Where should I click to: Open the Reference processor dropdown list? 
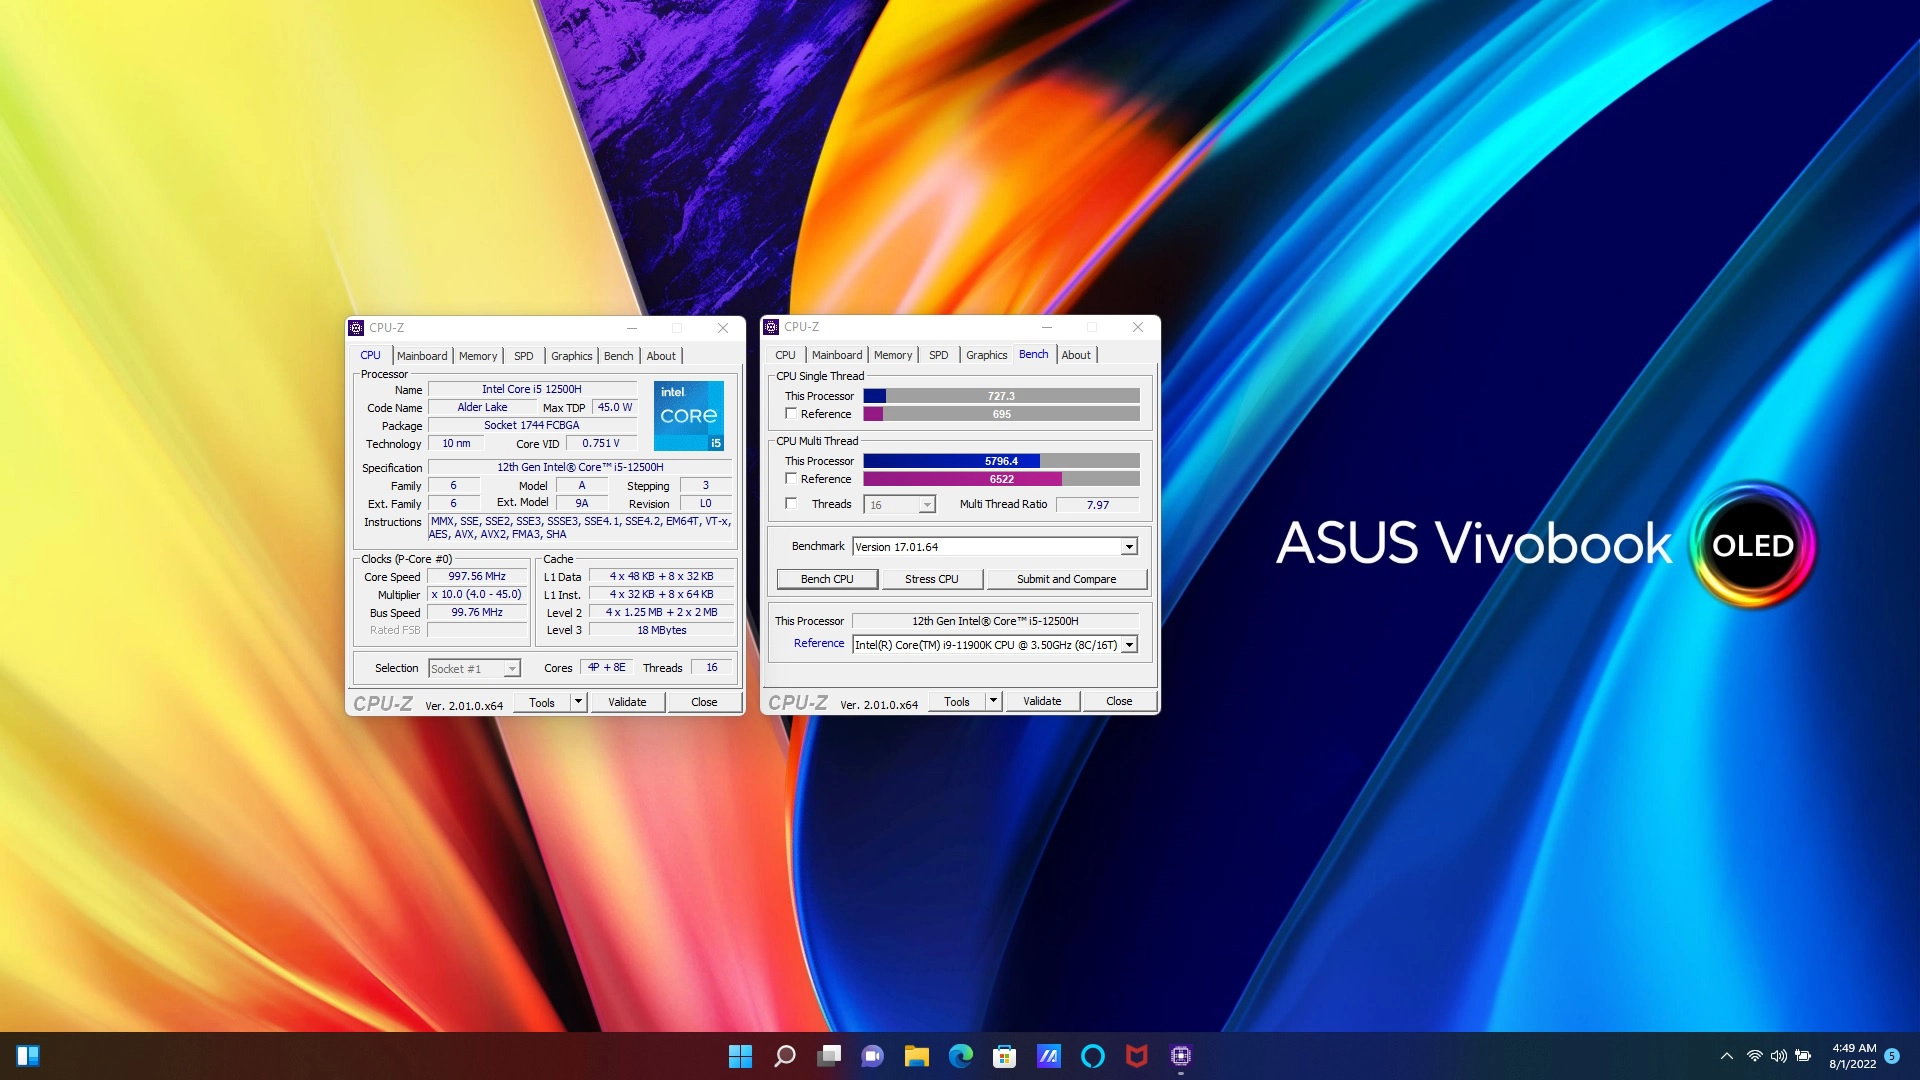click(1128, 645)
